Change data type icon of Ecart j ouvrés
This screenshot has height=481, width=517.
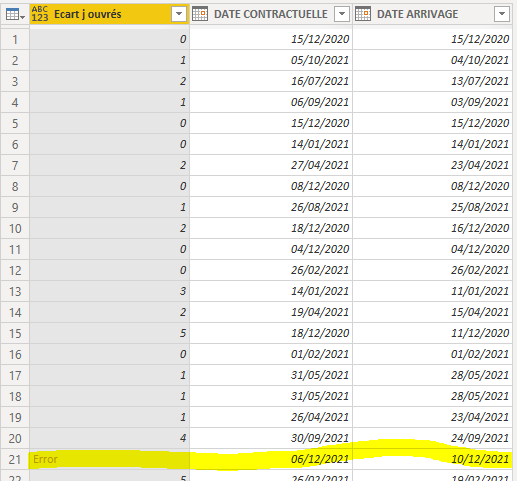40,14
